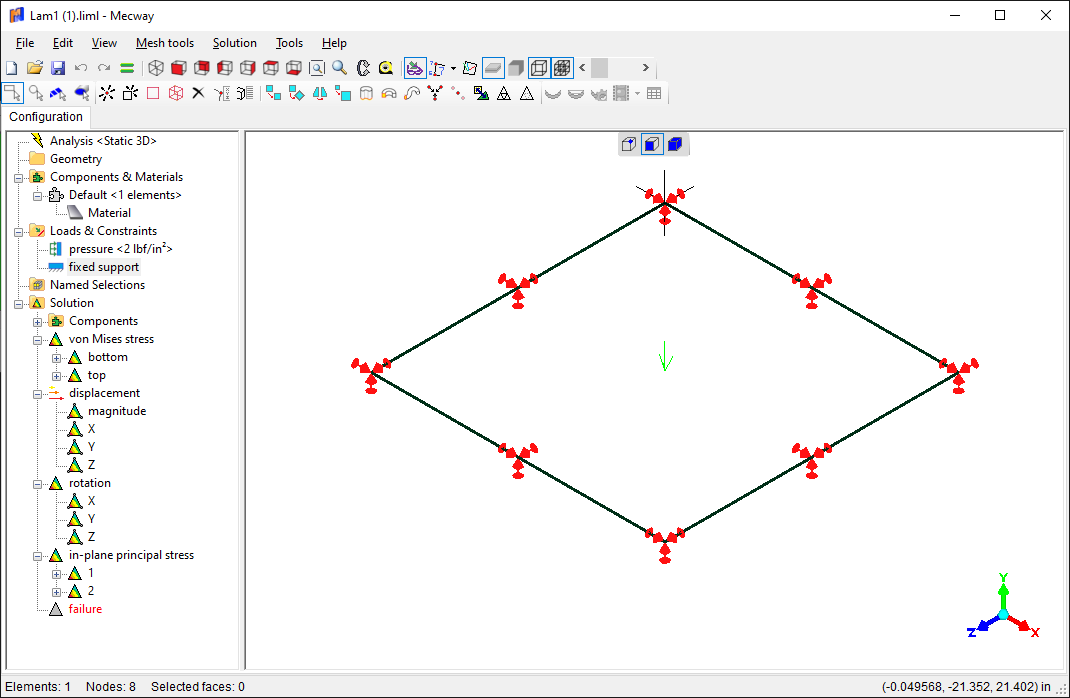Collapse the Loads & Constraints node
1070x698 pixels.
[18, 232]
